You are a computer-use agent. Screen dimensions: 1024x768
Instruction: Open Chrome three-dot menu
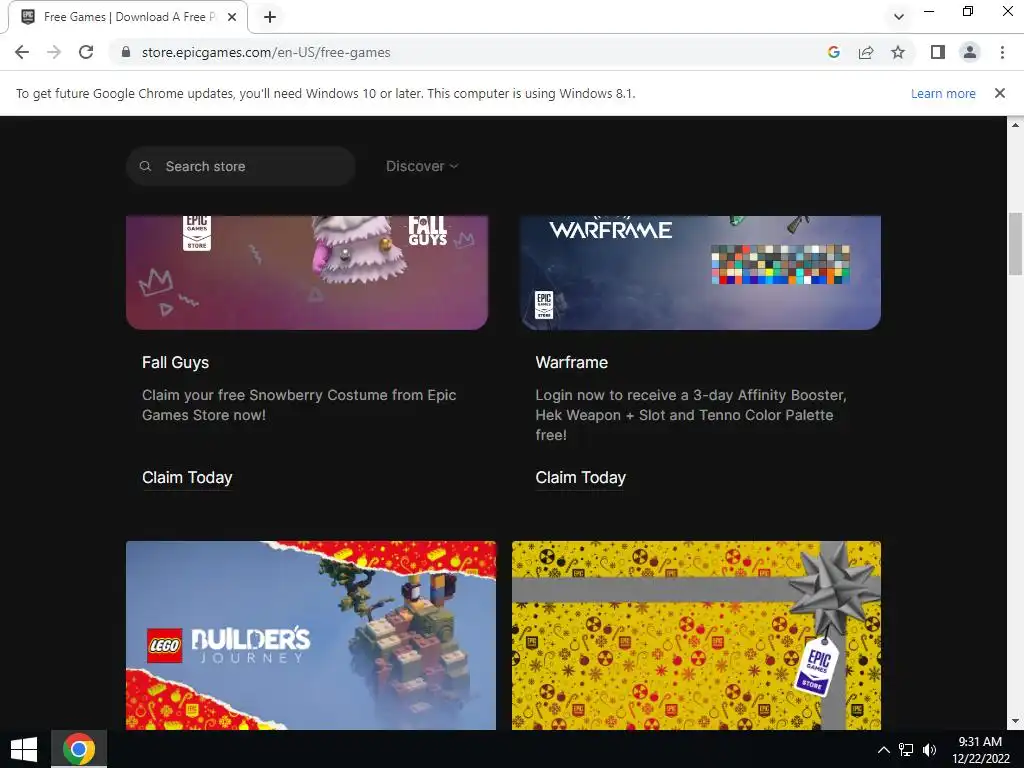click(x=1002, y=52)
